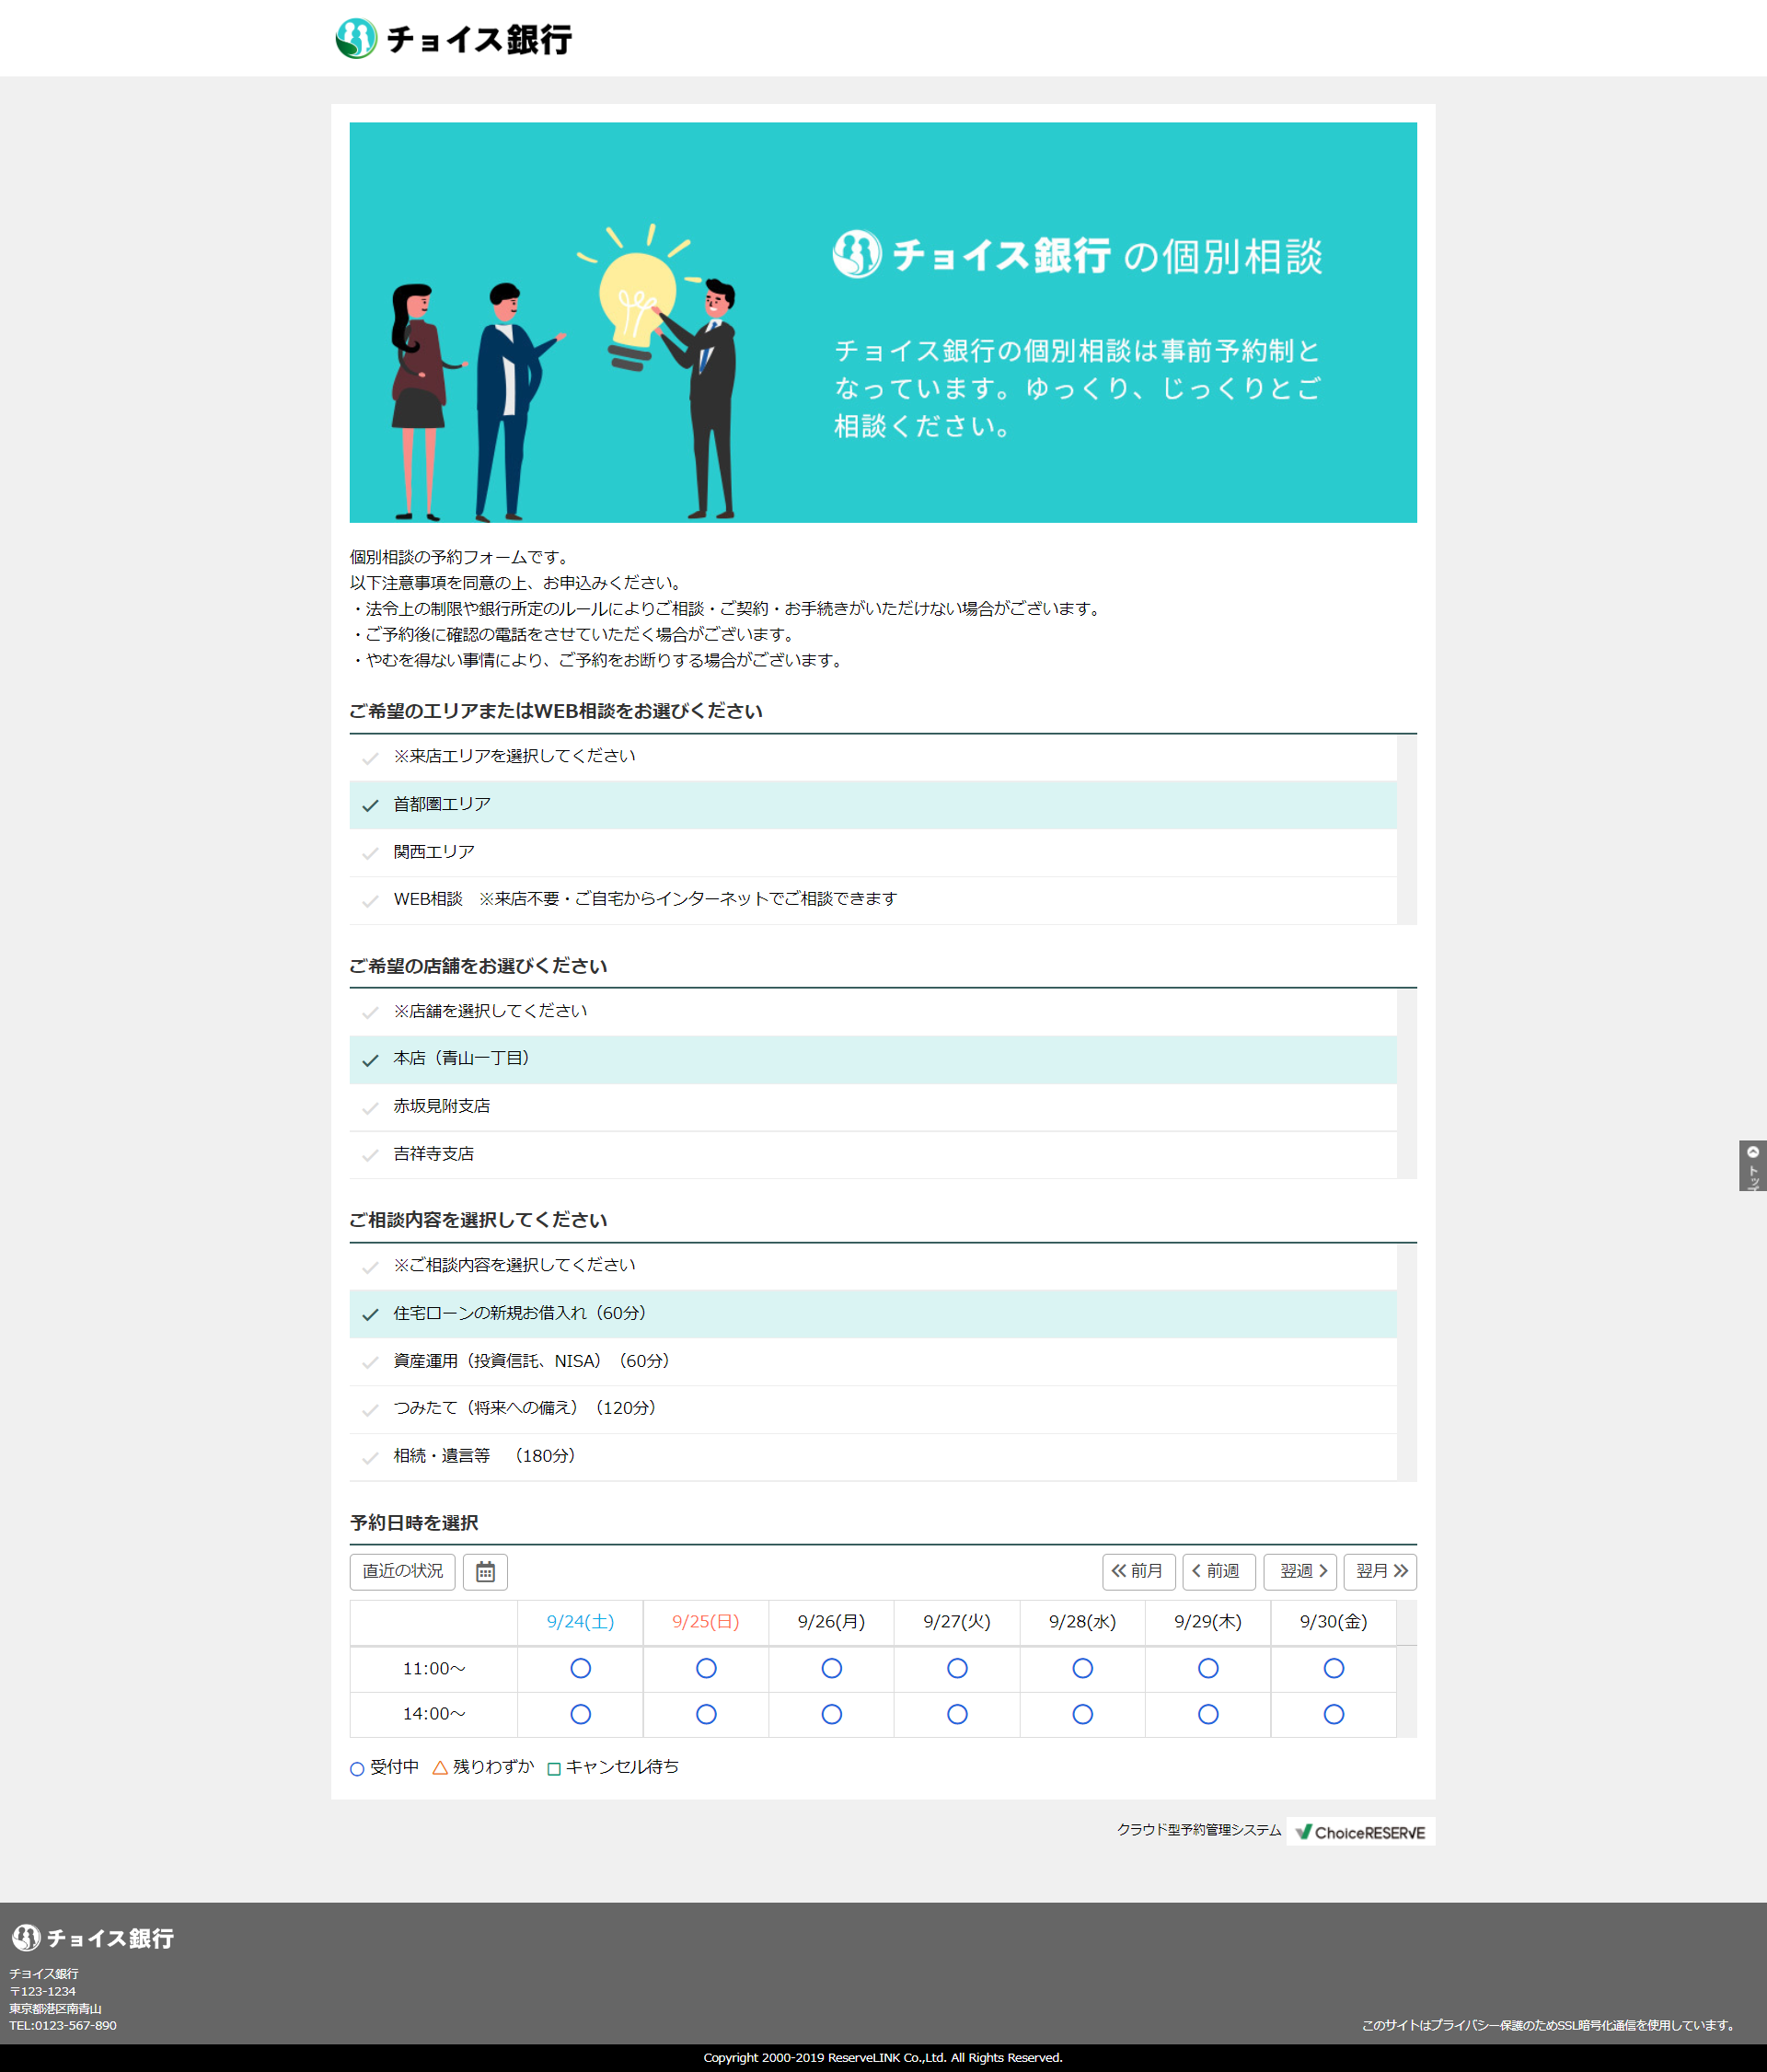The image size is (1767, 2072).
Task: Pick 相続・遺言等 (180分) consultation
Action: [484, 1456]
